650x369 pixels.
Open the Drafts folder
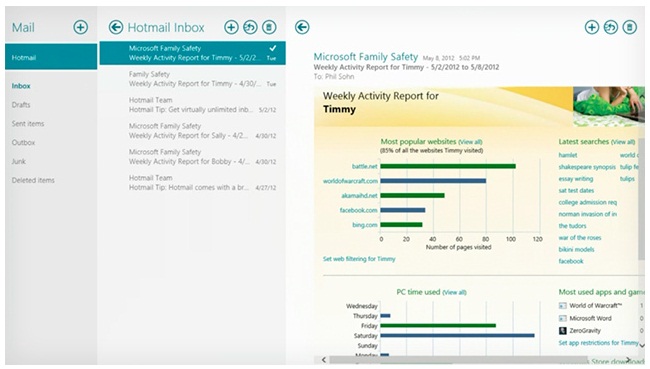[x=21, y=104]
